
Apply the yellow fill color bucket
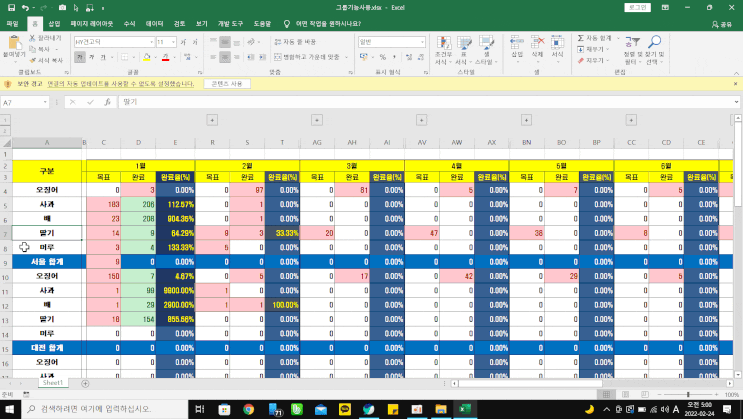[146, 57]
